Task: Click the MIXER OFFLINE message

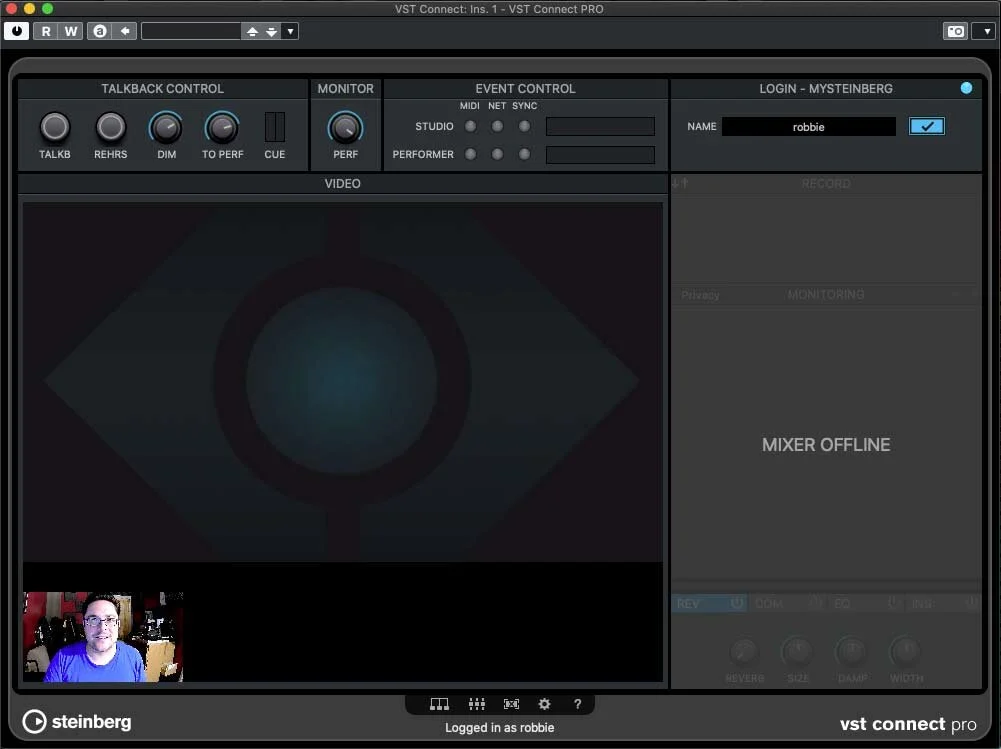Action: [x=826, y=444]
